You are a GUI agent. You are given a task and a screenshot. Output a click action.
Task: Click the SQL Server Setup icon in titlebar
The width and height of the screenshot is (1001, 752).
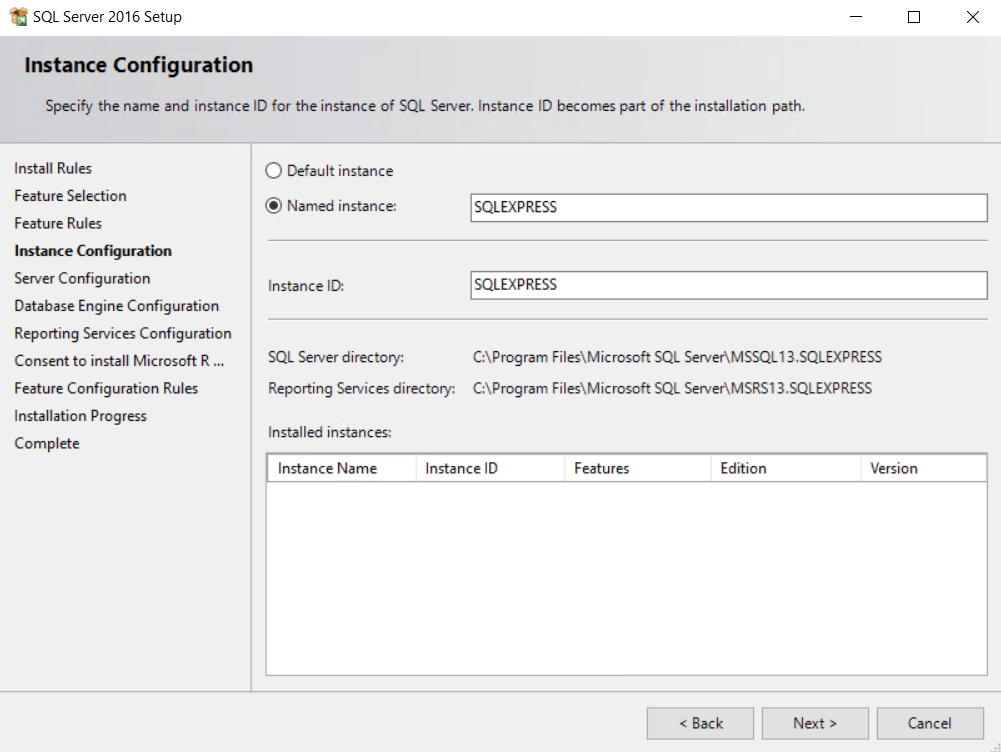pos(16,16)
